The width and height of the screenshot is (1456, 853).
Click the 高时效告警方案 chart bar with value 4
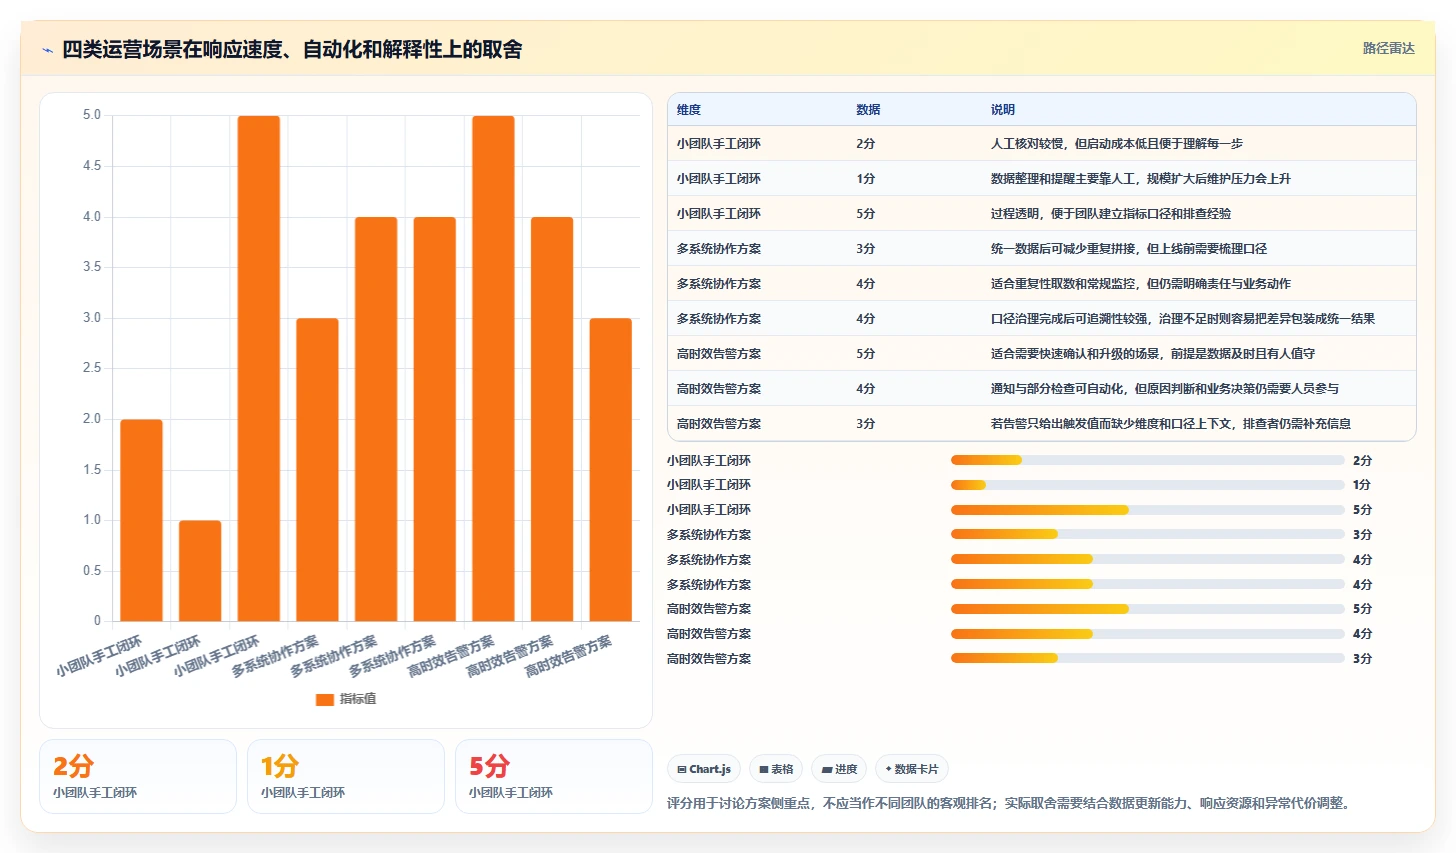pos(552,419)
